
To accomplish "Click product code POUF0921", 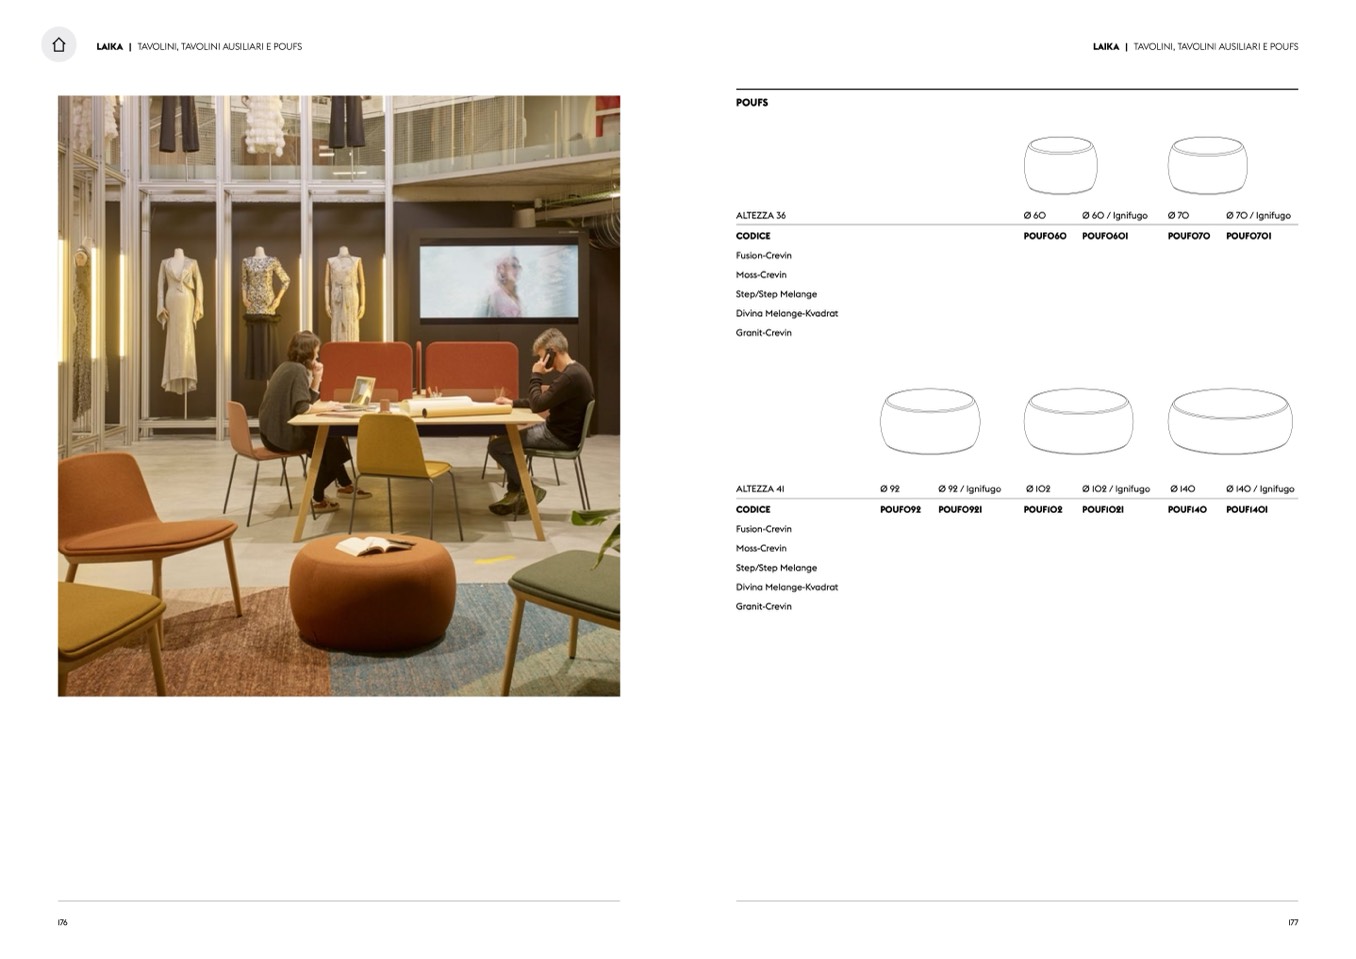I will pyautogui.click(x=959, y=510).
